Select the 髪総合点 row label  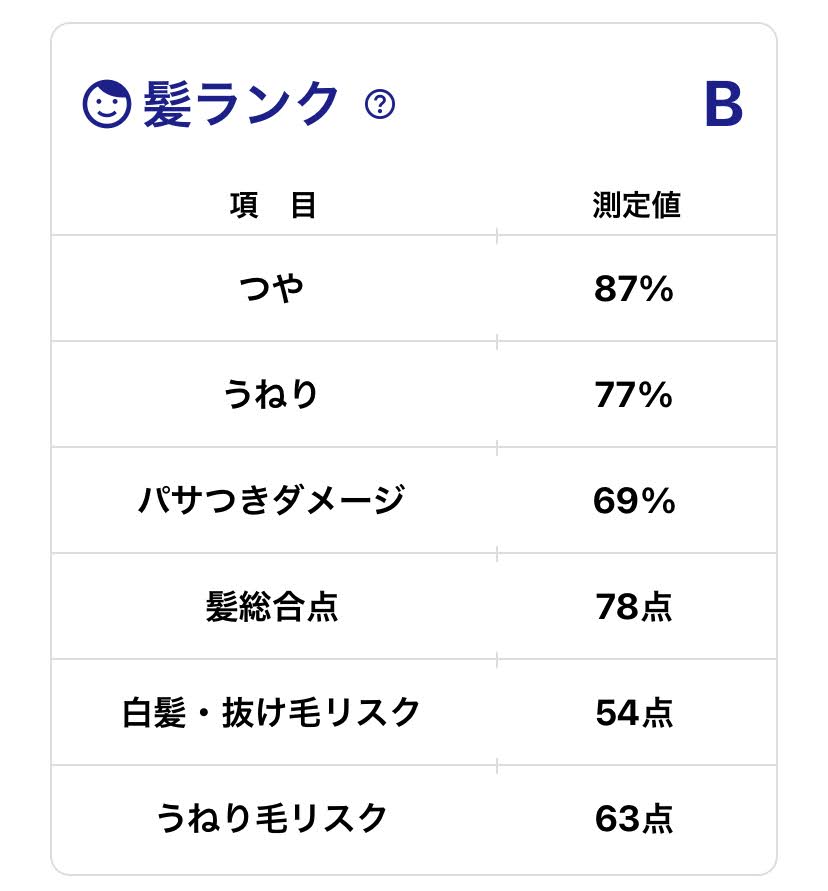[273, 607]
